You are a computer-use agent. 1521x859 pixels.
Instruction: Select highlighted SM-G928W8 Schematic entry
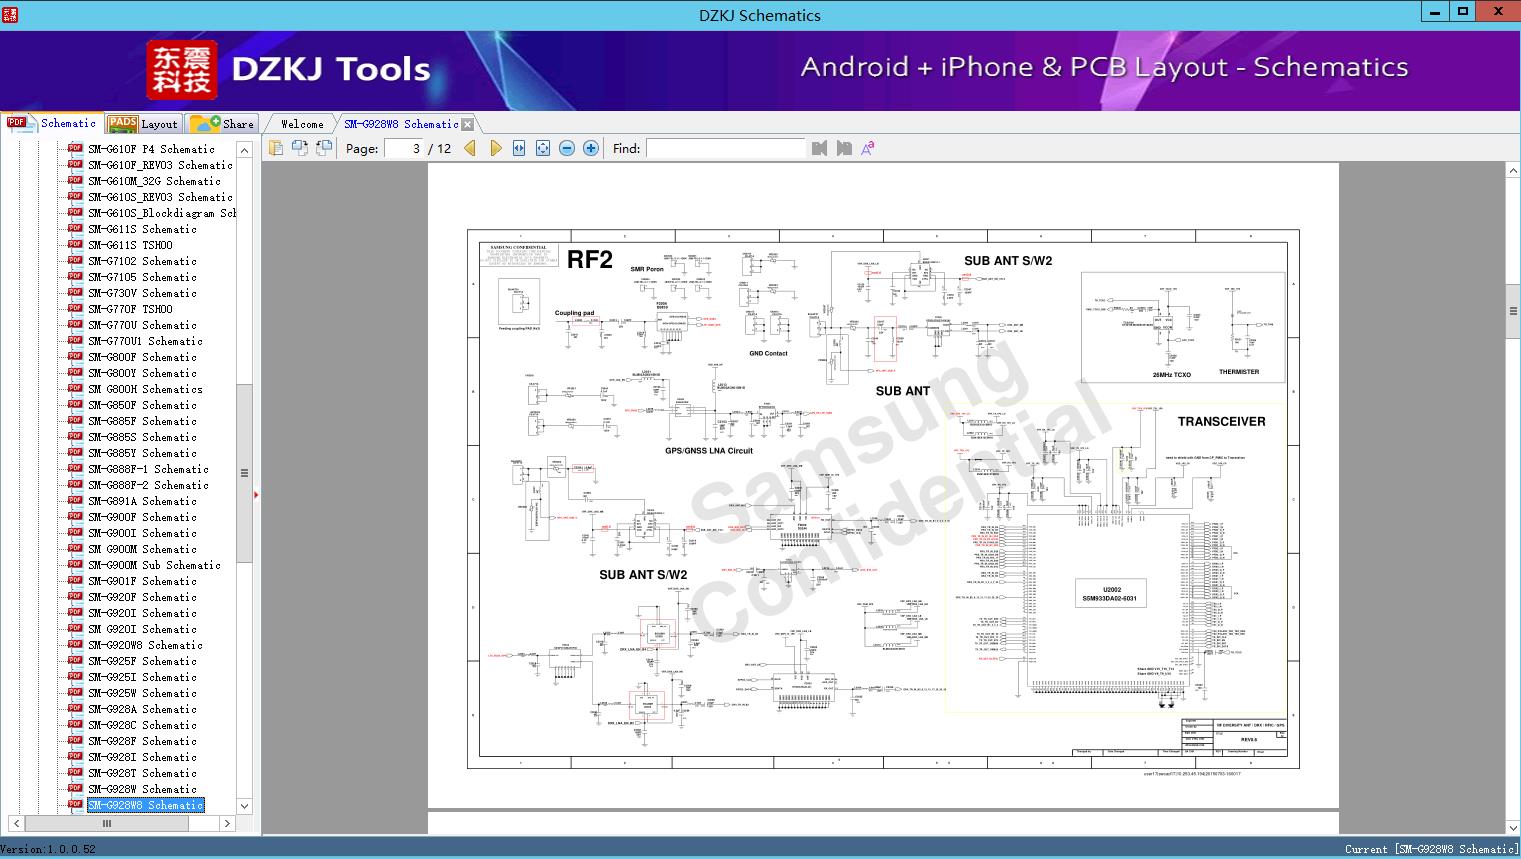[145, 805]
